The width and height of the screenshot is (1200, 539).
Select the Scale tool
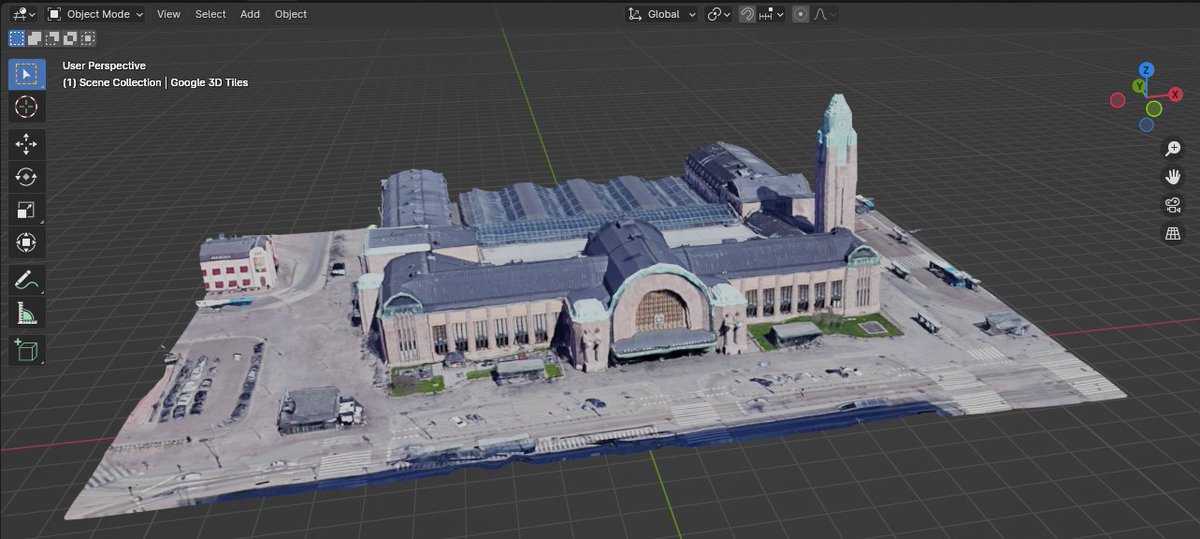coord(27,210)
